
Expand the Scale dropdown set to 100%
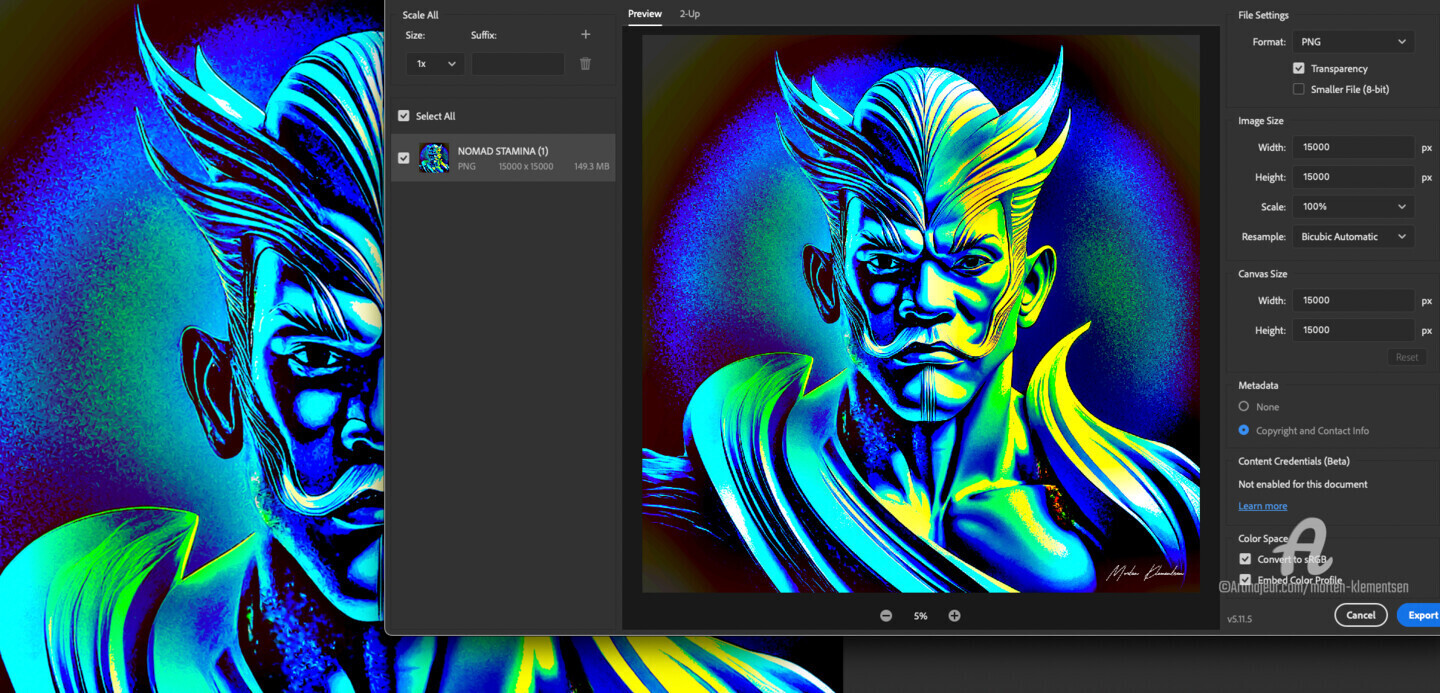coord(1353,207)
